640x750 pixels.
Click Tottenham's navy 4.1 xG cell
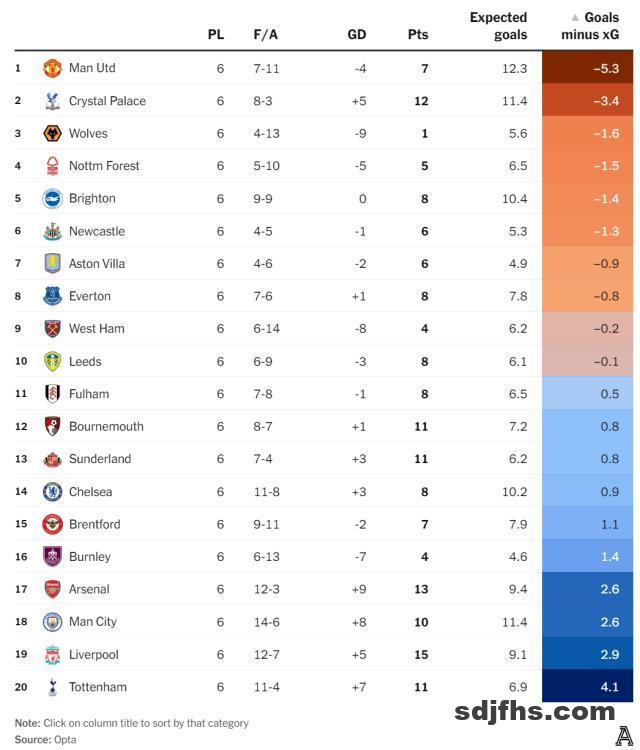[x=589, y=687]
